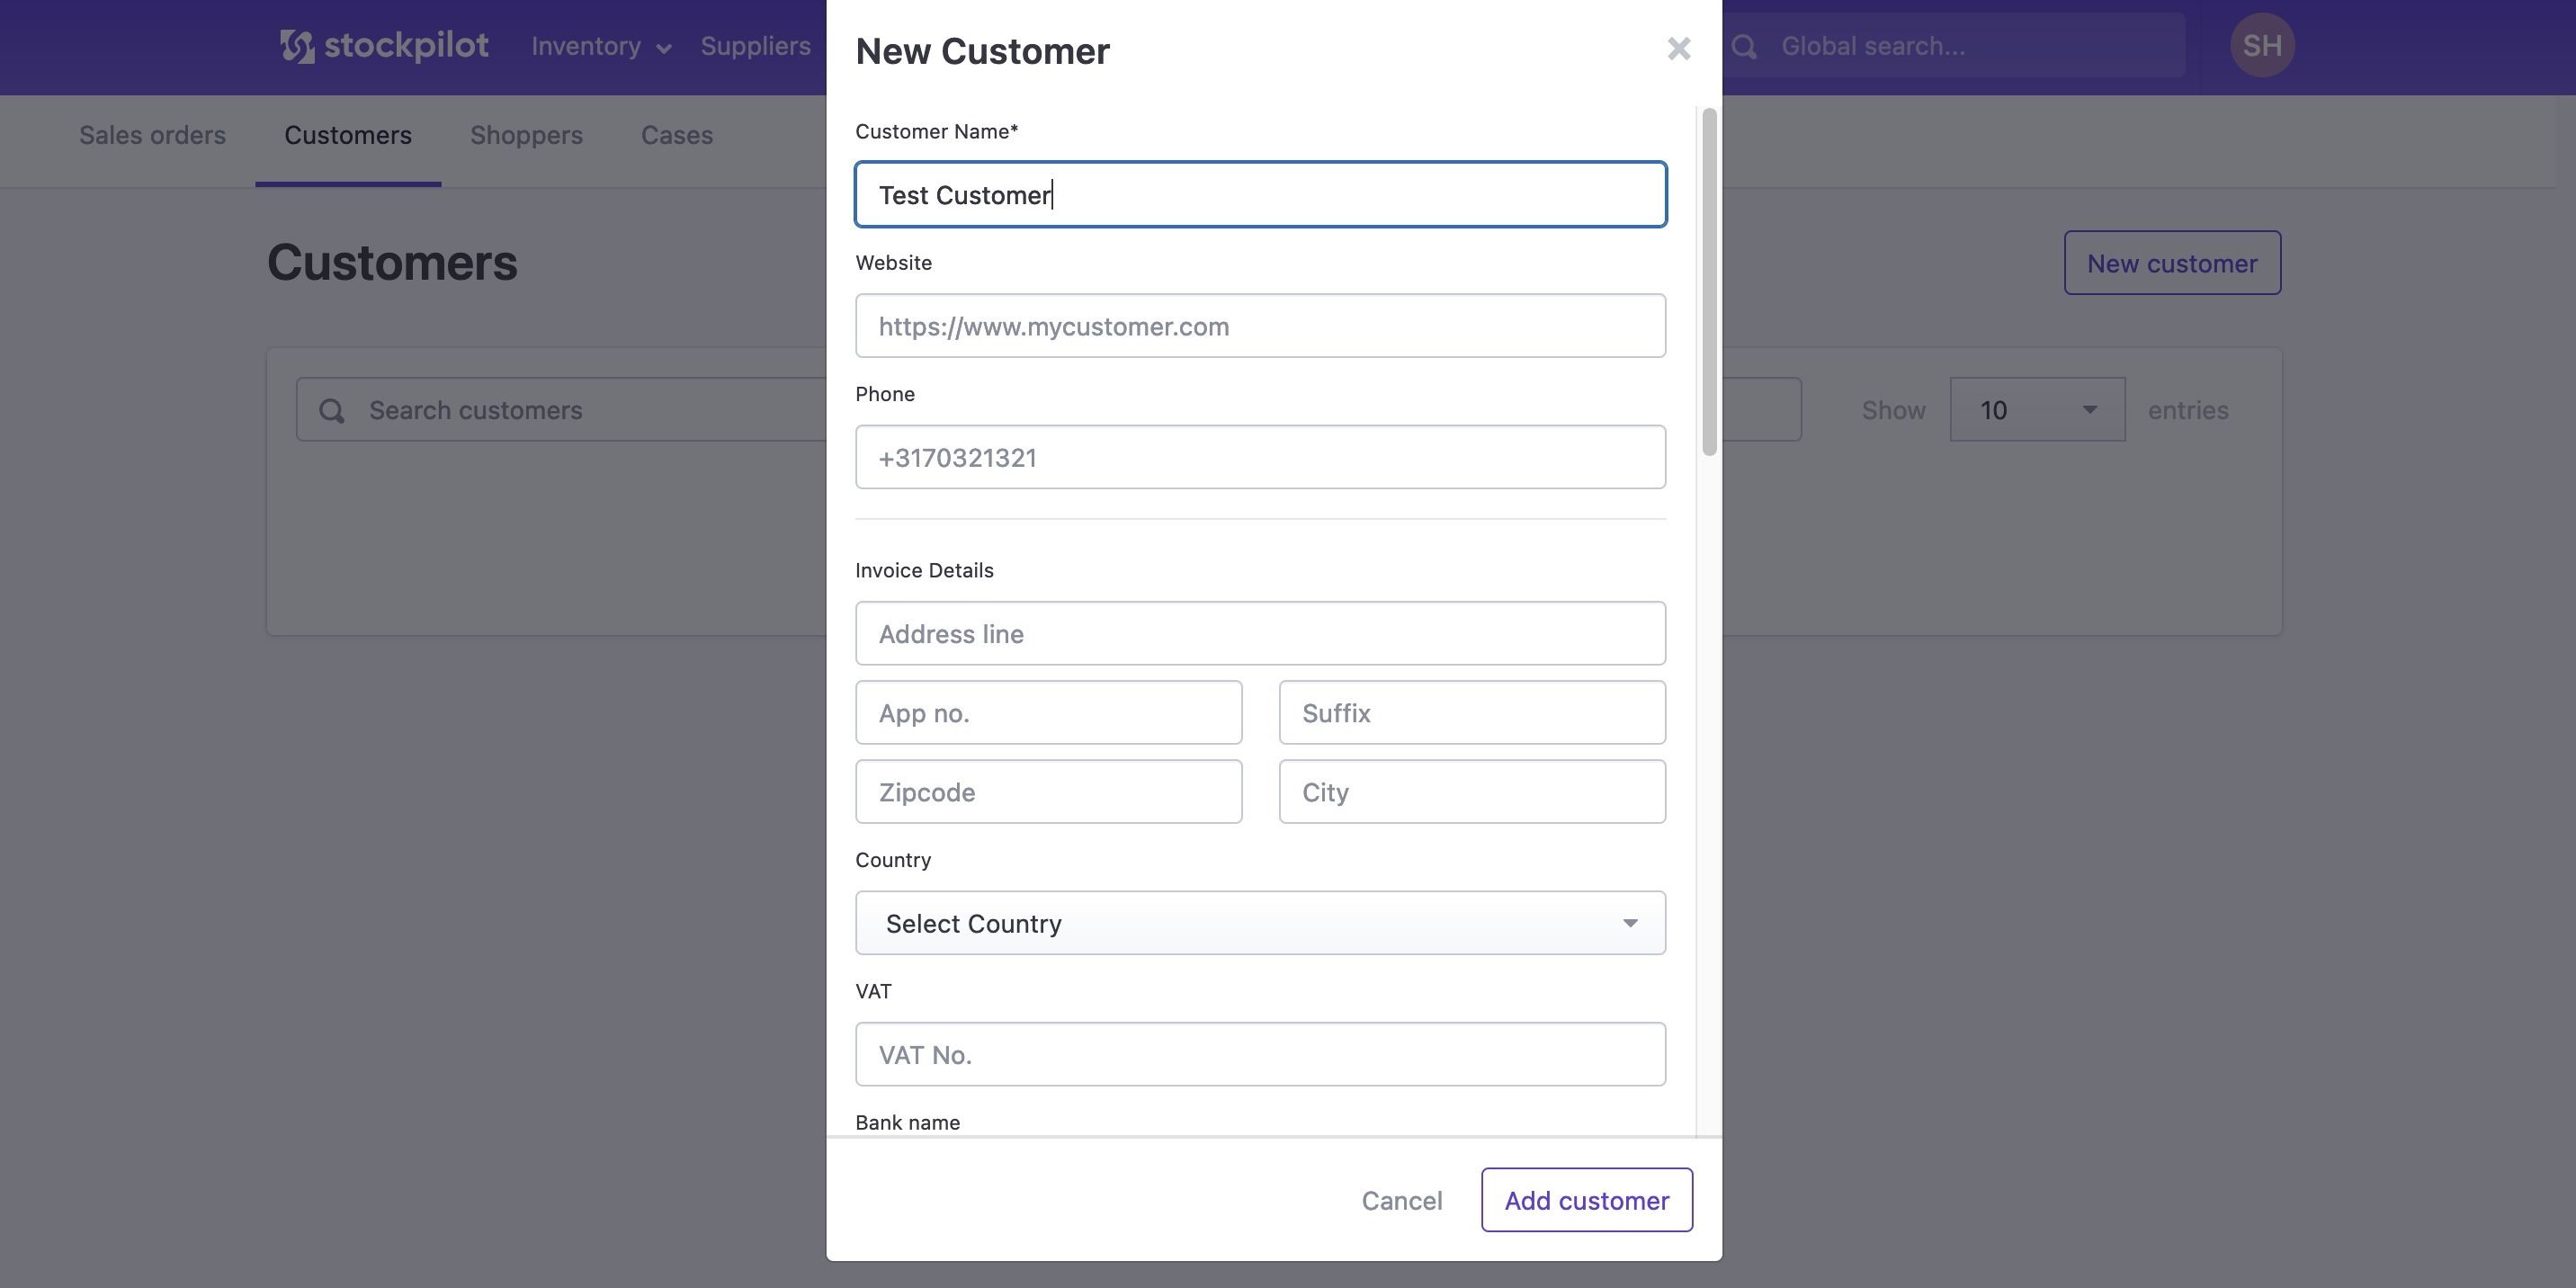Screen dimensions: 2576x1288
Task: Click the word entries
Action: [2188, 410]
